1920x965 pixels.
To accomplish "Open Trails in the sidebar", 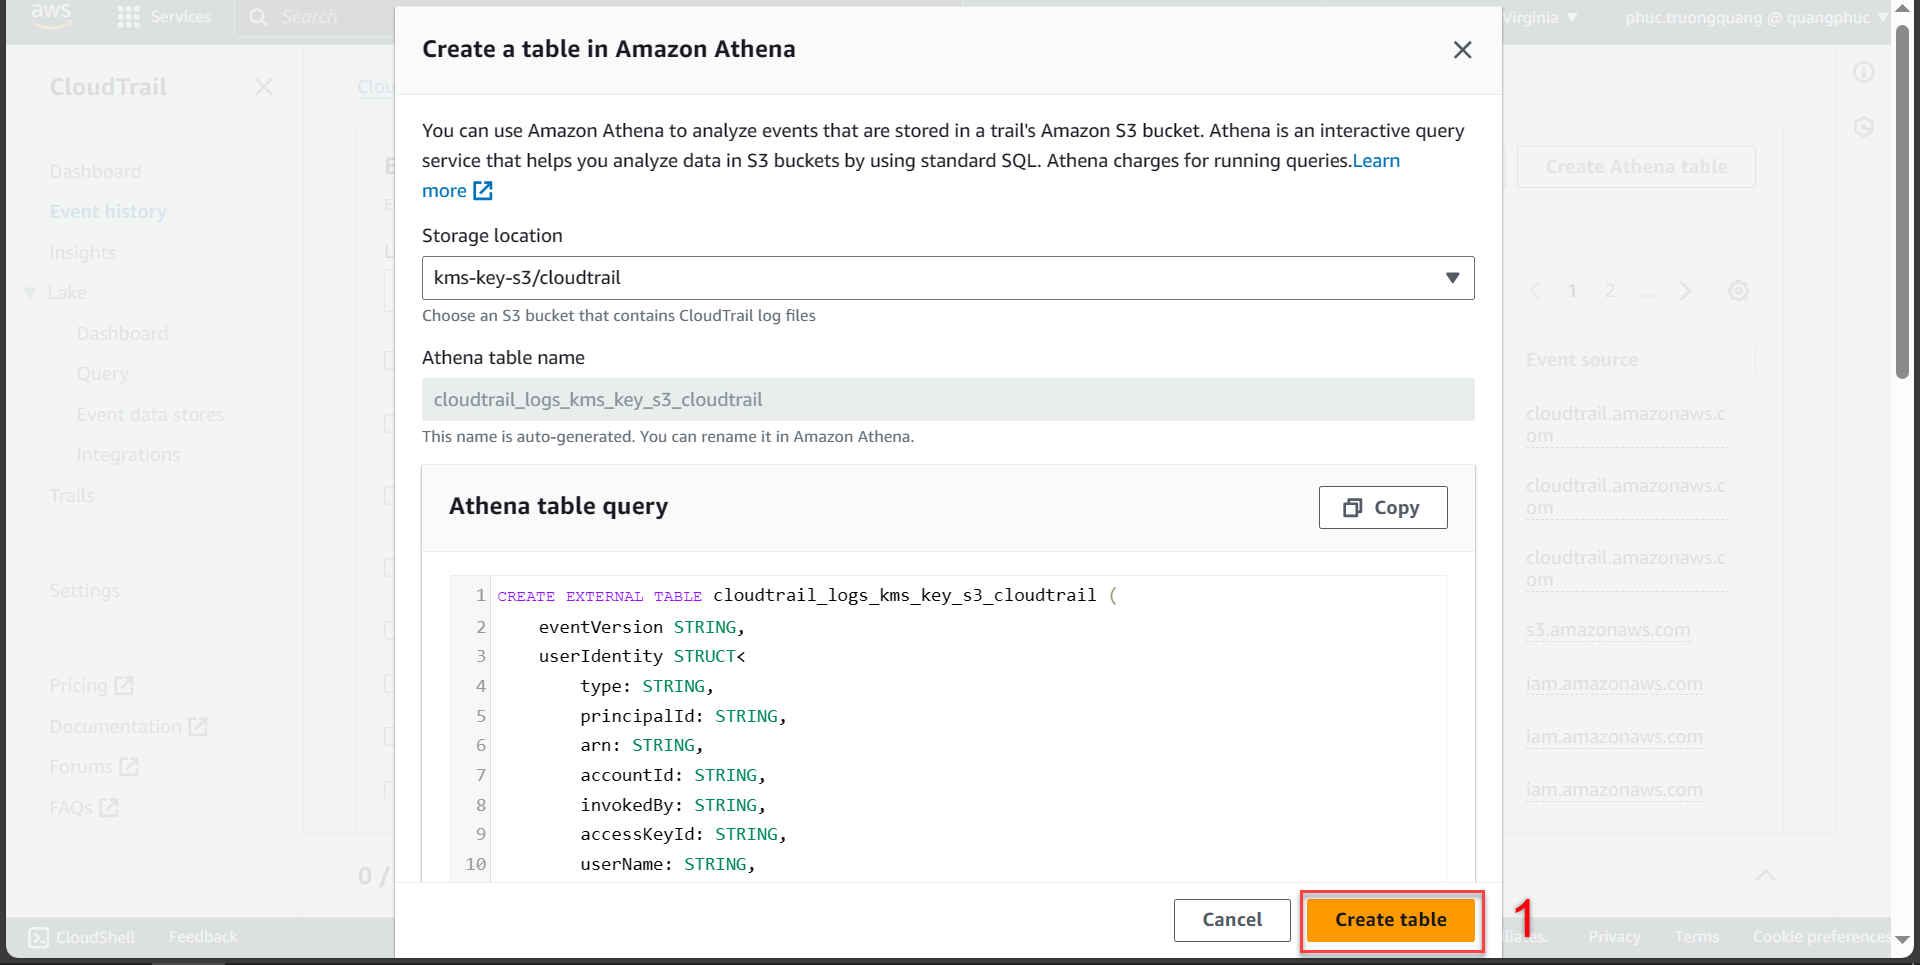I will coord(72,496).
